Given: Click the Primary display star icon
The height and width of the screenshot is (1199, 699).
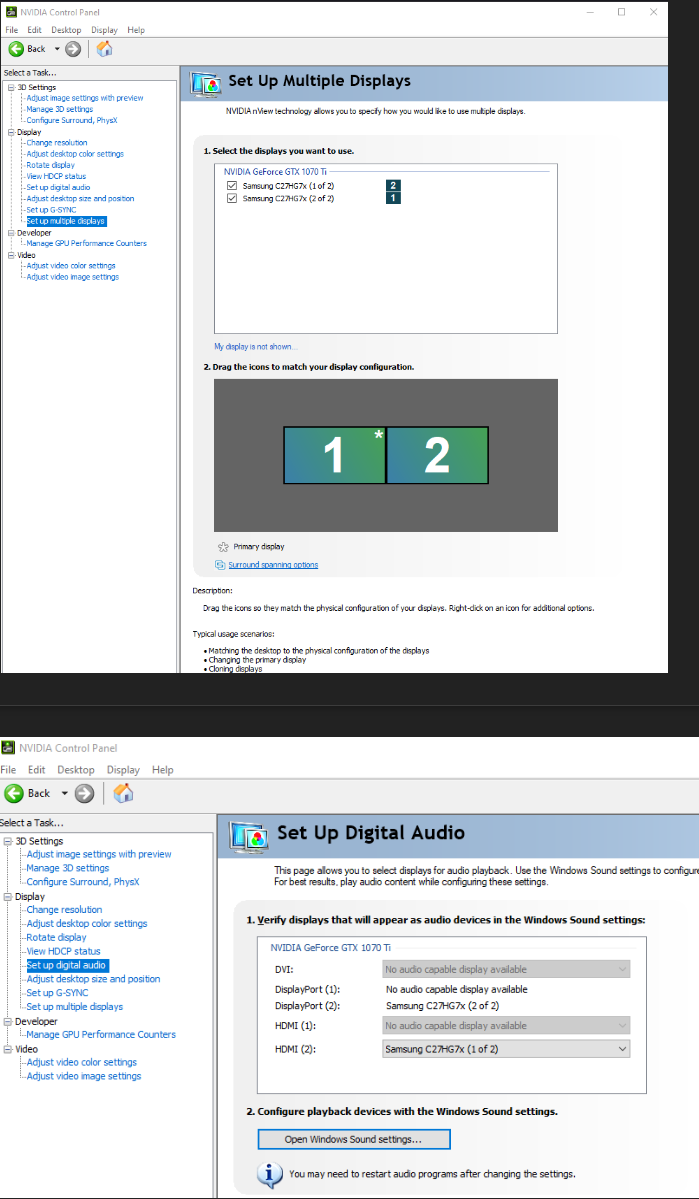Looking at the screenshot, I should click(223, 547).
